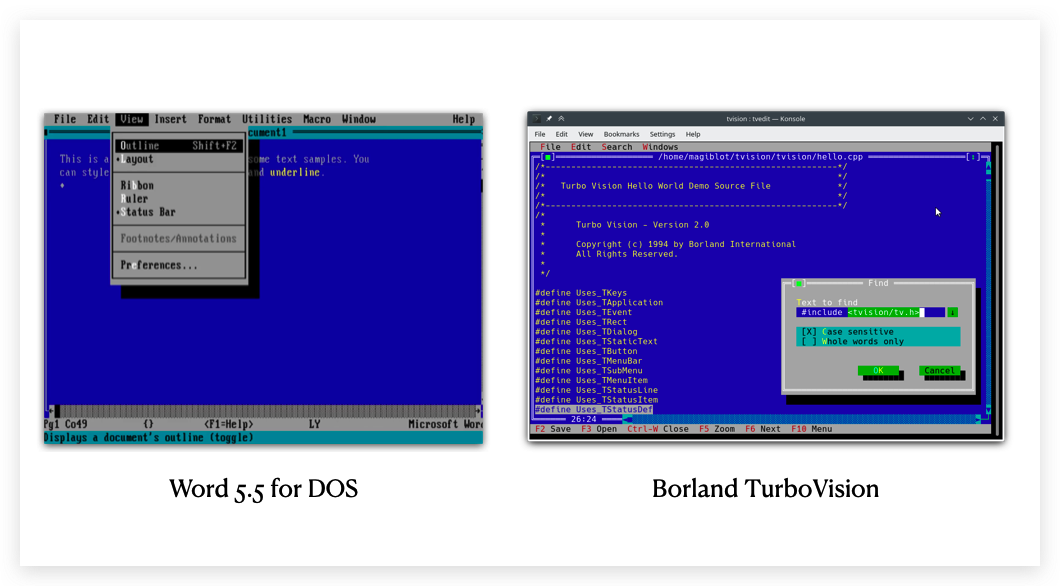Click the keep-above double chevron icon in Konsole
The image size is (1060, 586).
click(x=561, y=119)
